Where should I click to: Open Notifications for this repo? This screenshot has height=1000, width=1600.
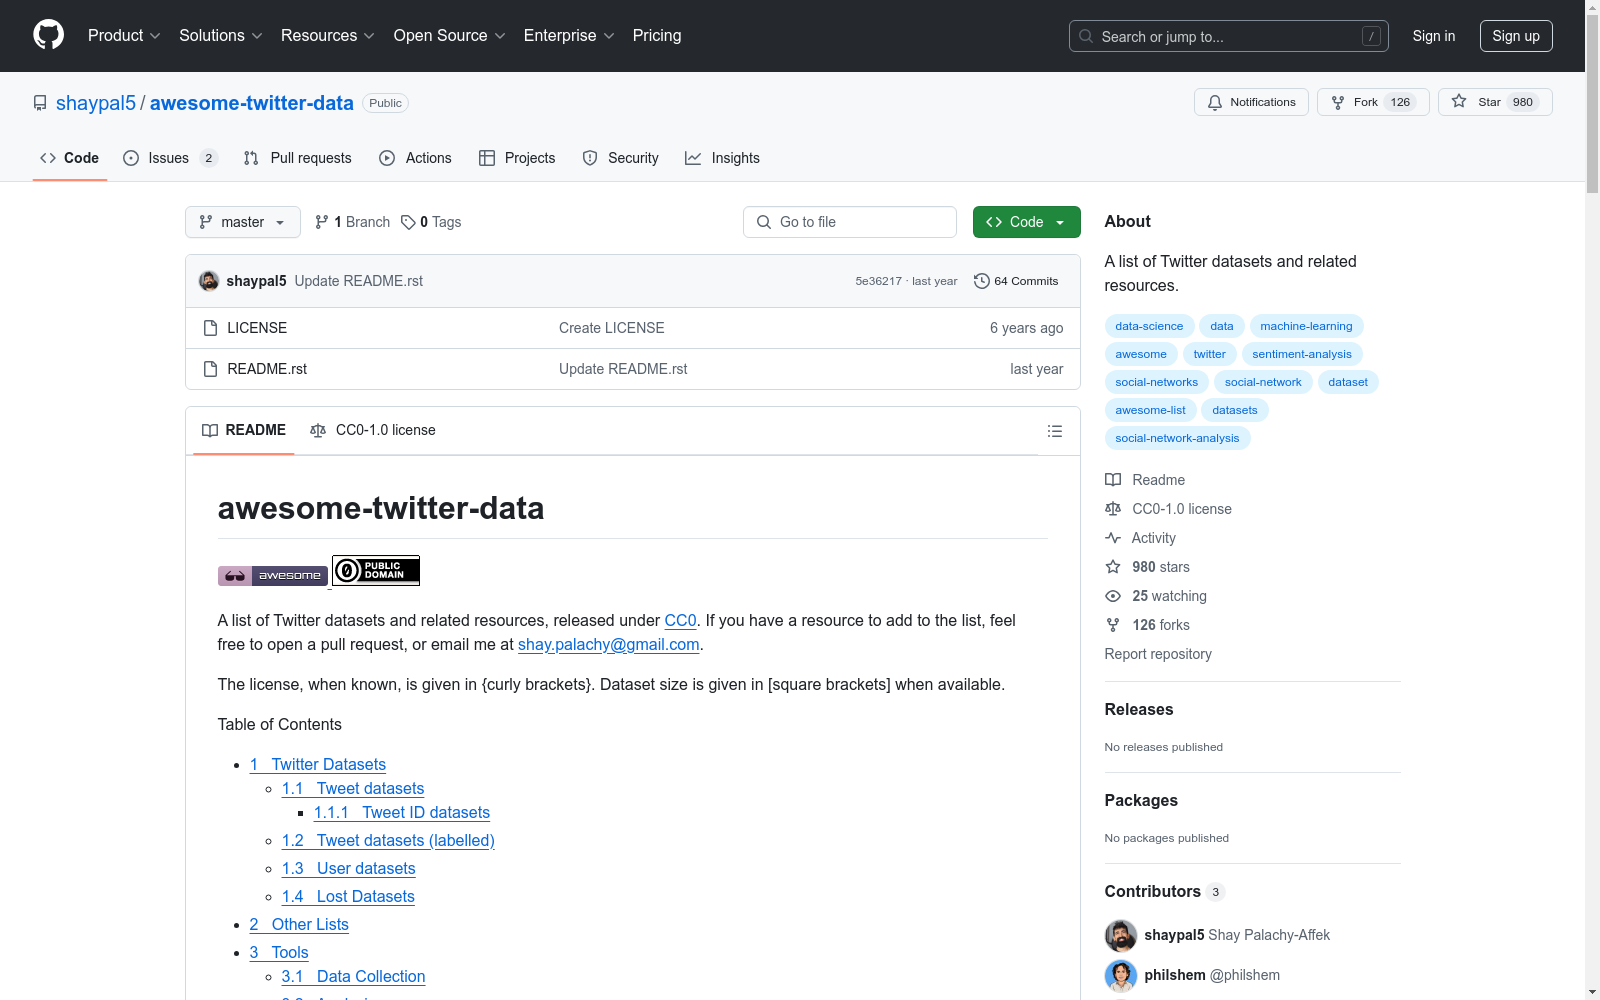click(x=1251, y=102)
